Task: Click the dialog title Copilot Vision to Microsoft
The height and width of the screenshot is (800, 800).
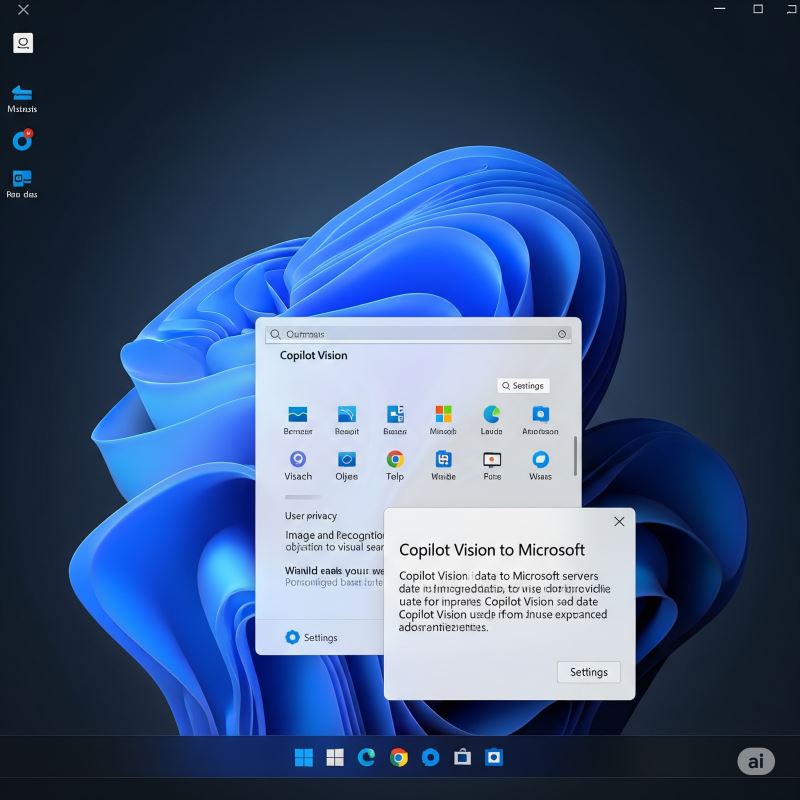Action: [492, 550]
